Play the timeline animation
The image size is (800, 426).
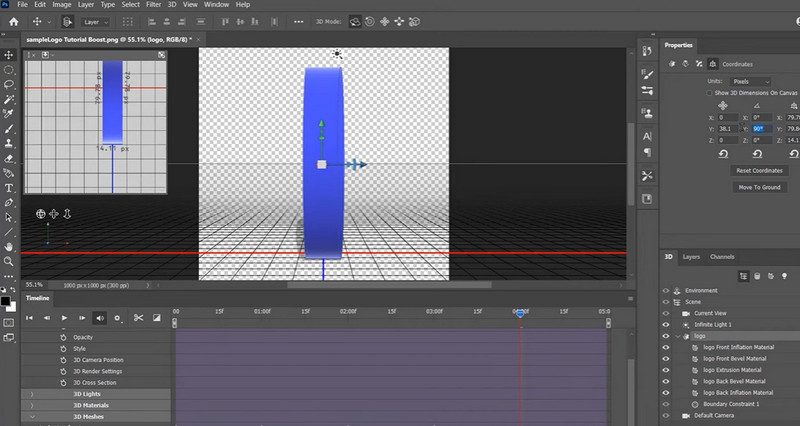coord(64,318)
